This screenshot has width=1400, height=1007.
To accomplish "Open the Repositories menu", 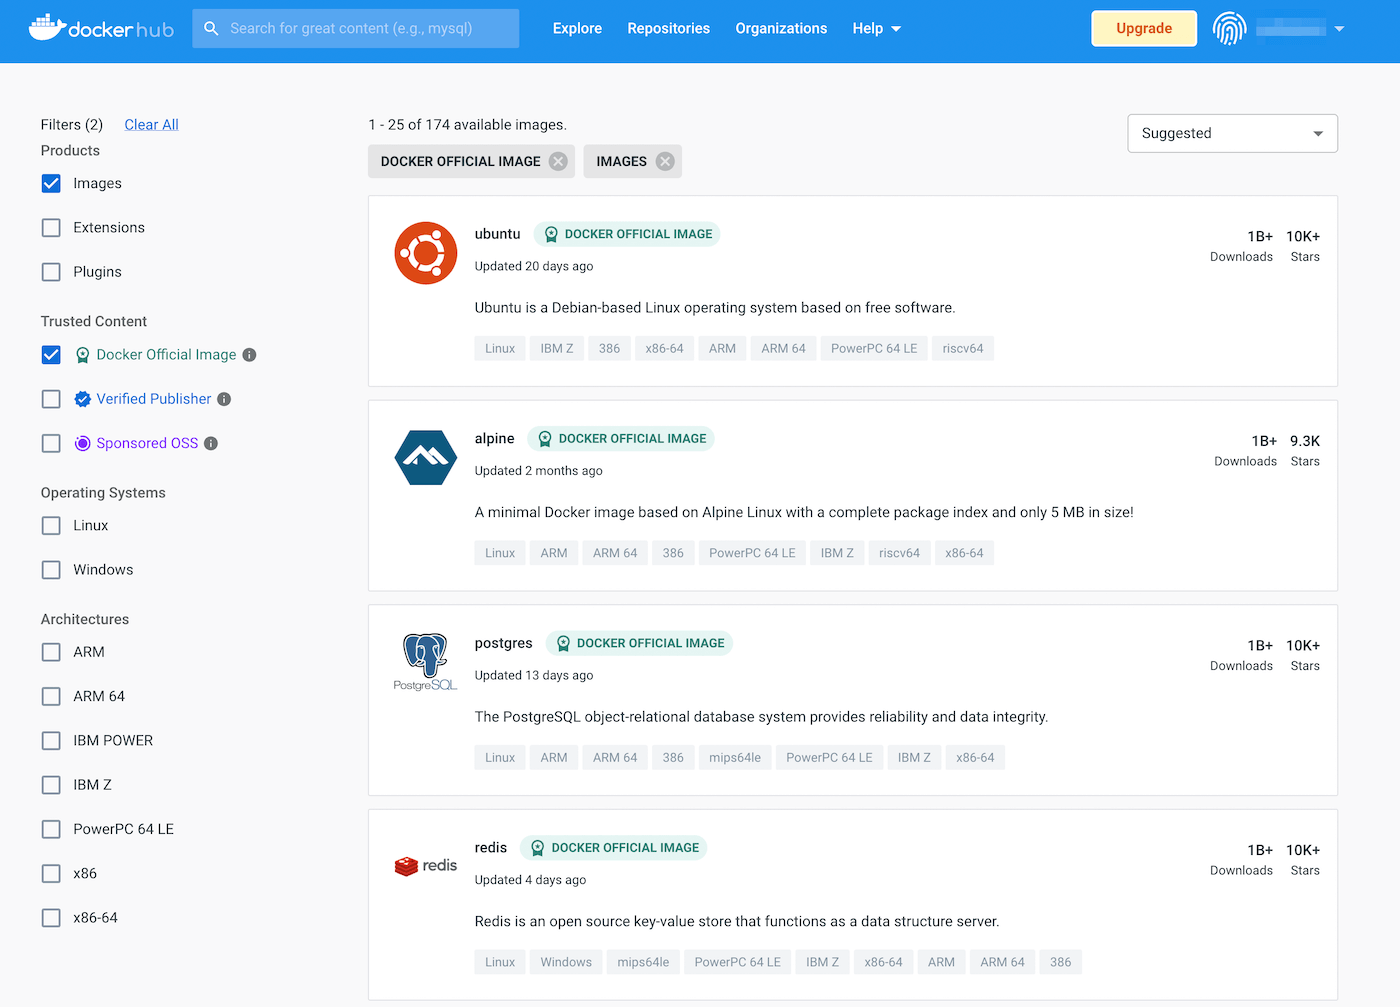I will coord(668,28).
